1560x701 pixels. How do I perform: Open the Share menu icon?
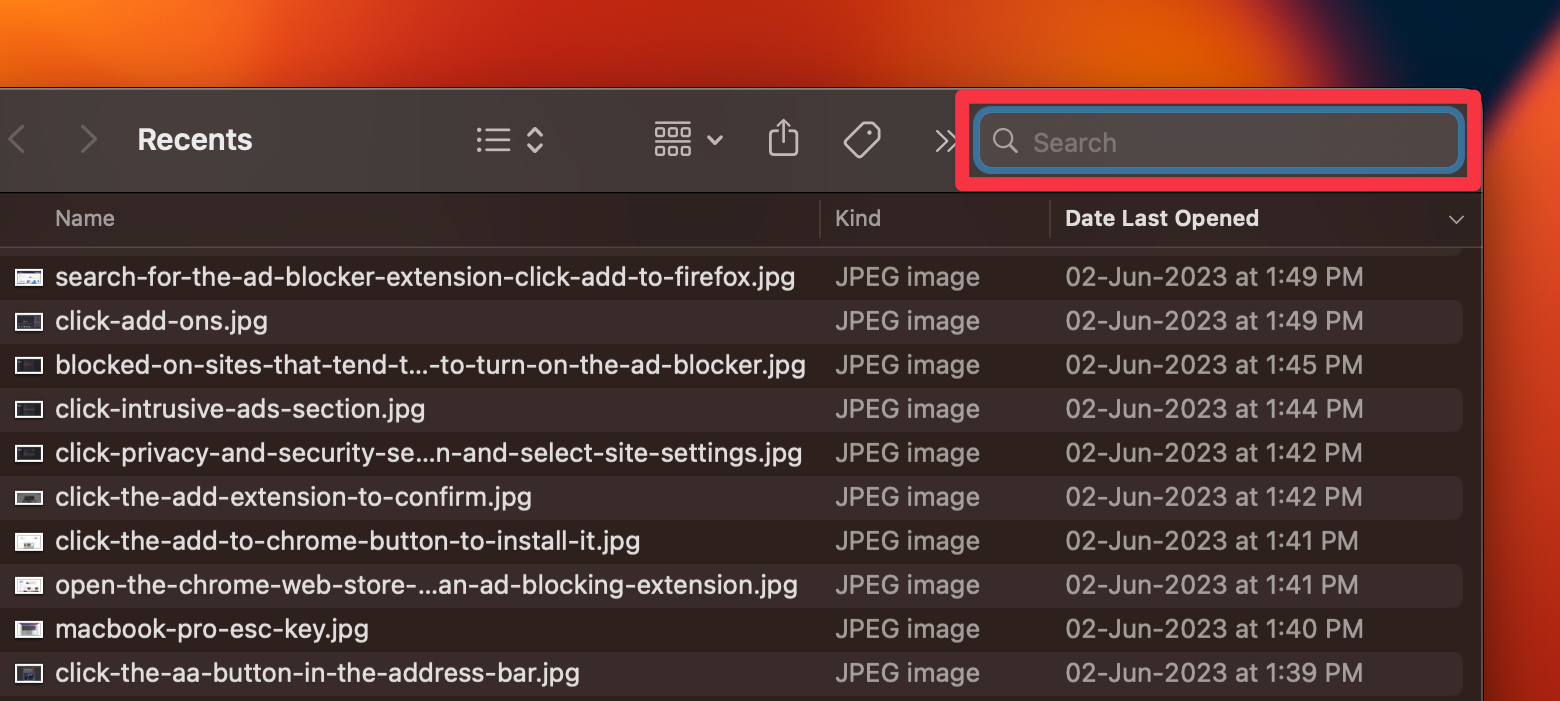point(783,139)
